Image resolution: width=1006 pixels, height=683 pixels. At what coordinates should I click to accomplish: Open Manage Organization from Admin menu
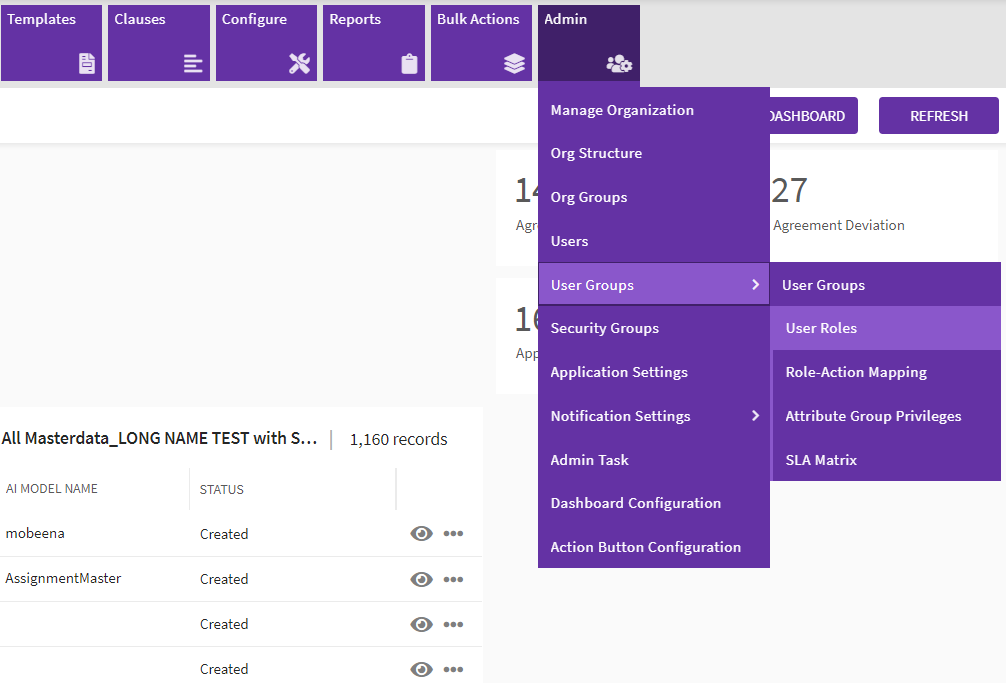click(622, 110)
